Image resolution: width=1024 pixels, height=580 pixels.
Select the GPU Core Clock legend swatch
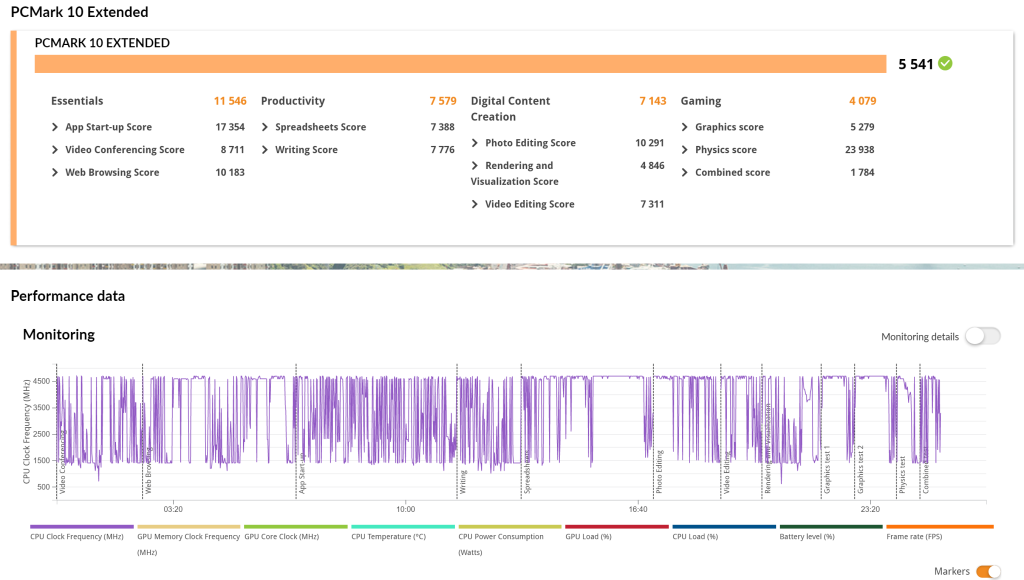[296, 526]
